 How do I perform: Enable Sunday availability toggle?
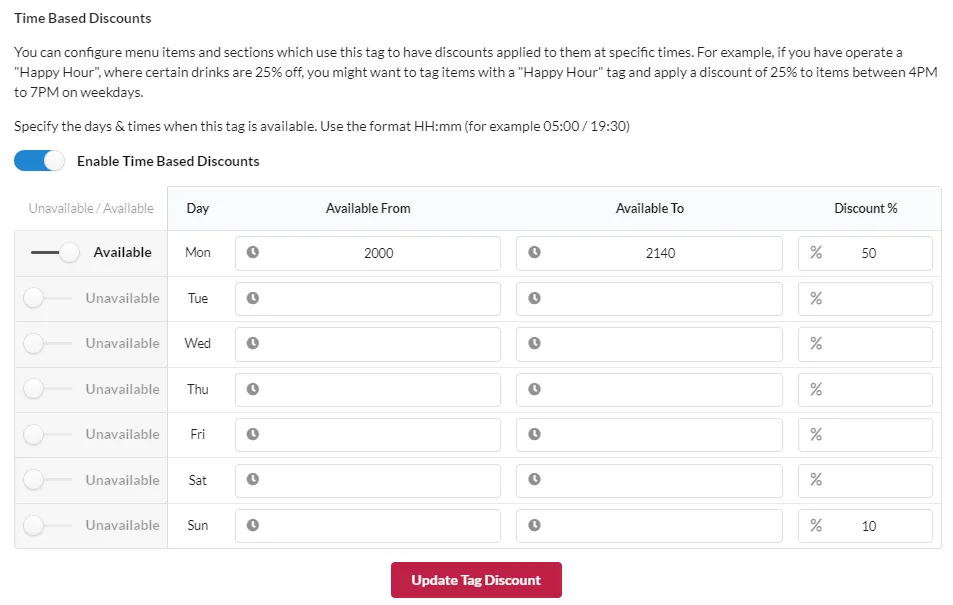click(47, 525)
